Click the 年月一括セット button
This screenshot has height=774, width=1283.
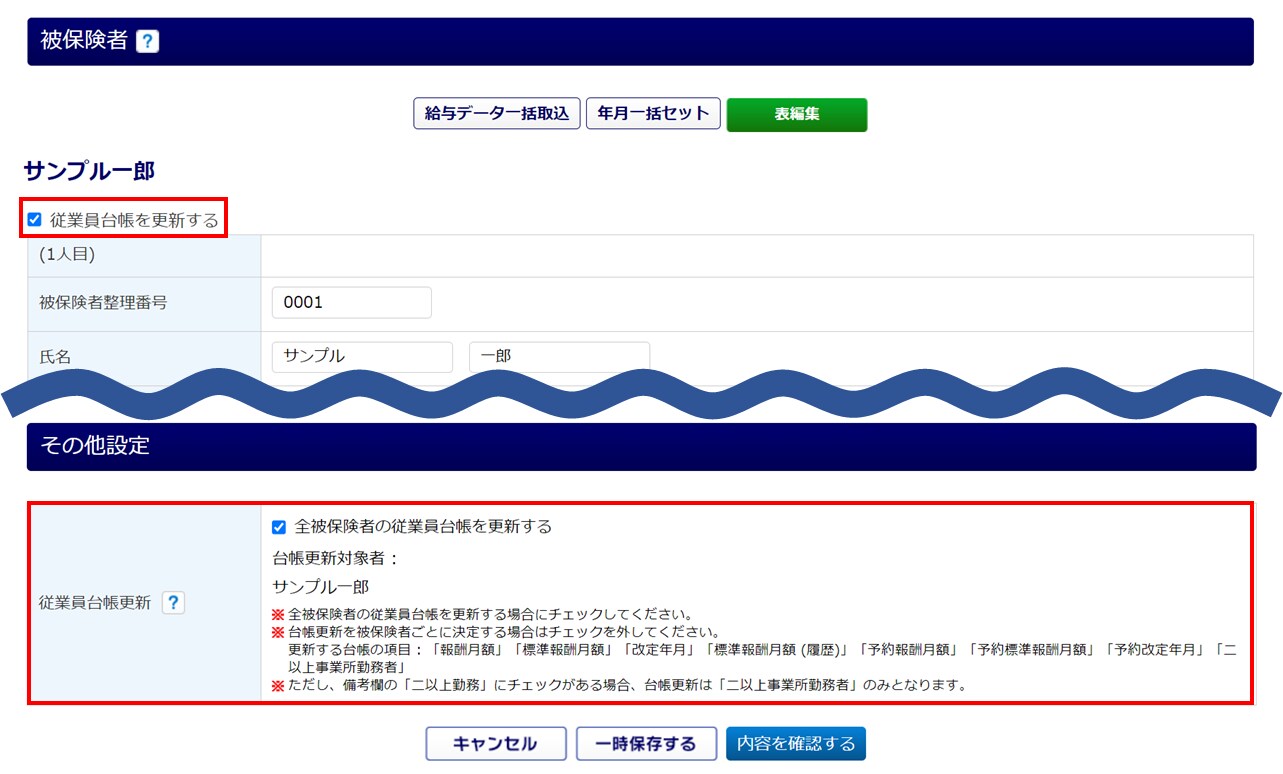pyautogui.click(x=653, y=114)
